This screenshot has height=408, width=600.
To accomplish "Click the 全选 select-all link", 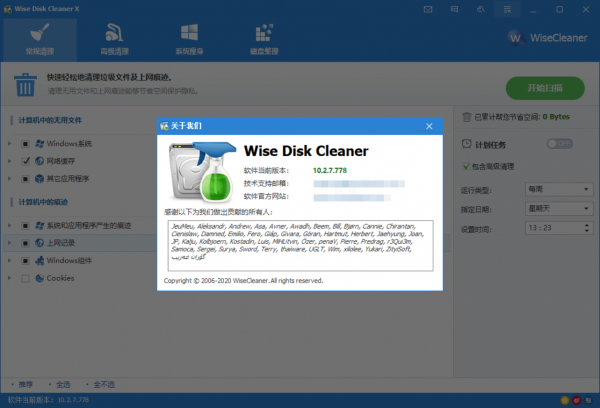I will tap(63, 384).
